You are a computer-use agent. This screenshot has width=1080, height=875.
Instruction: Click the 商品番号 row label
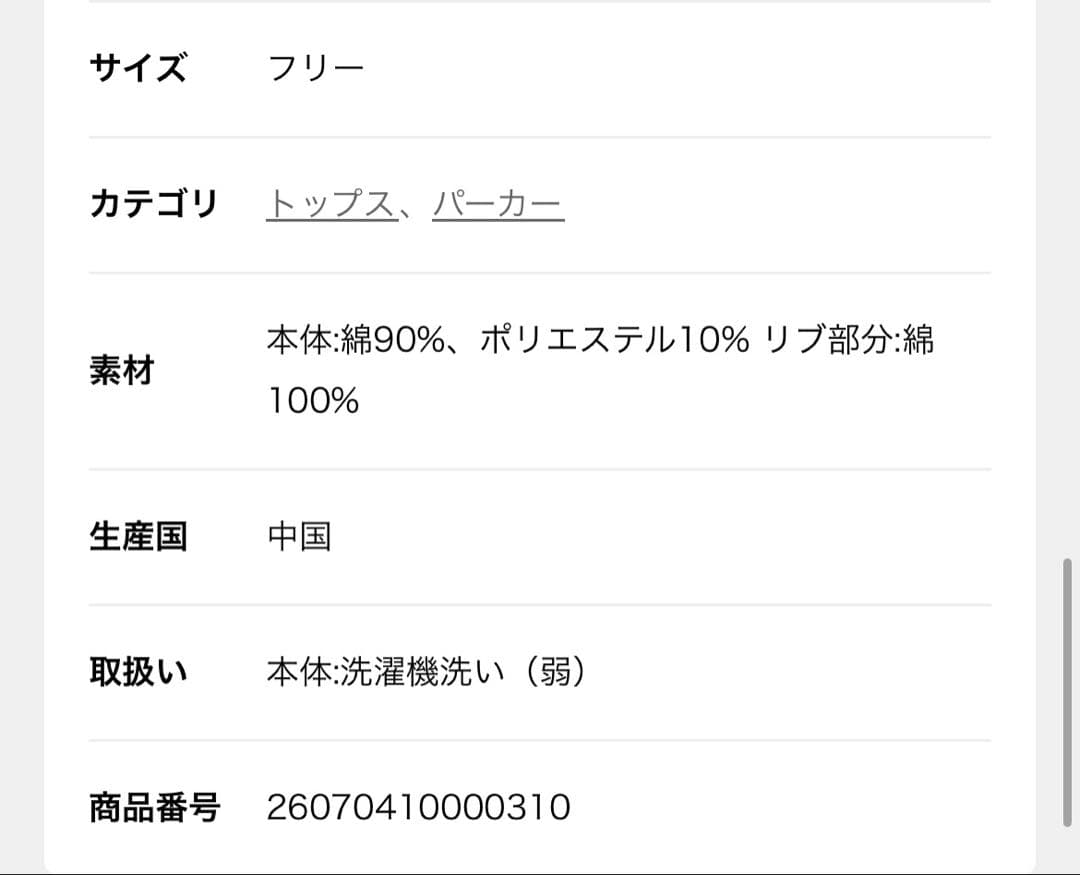[x=154, y=807]
